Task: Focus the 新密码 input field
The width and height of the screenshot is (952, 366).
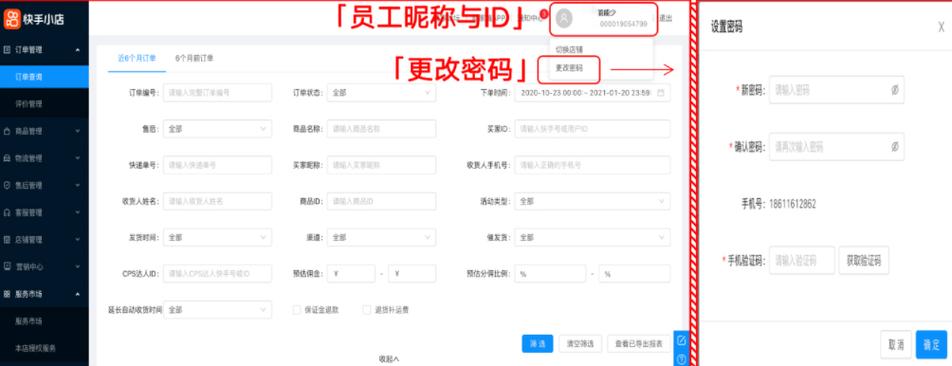Action: click(837, 90)
